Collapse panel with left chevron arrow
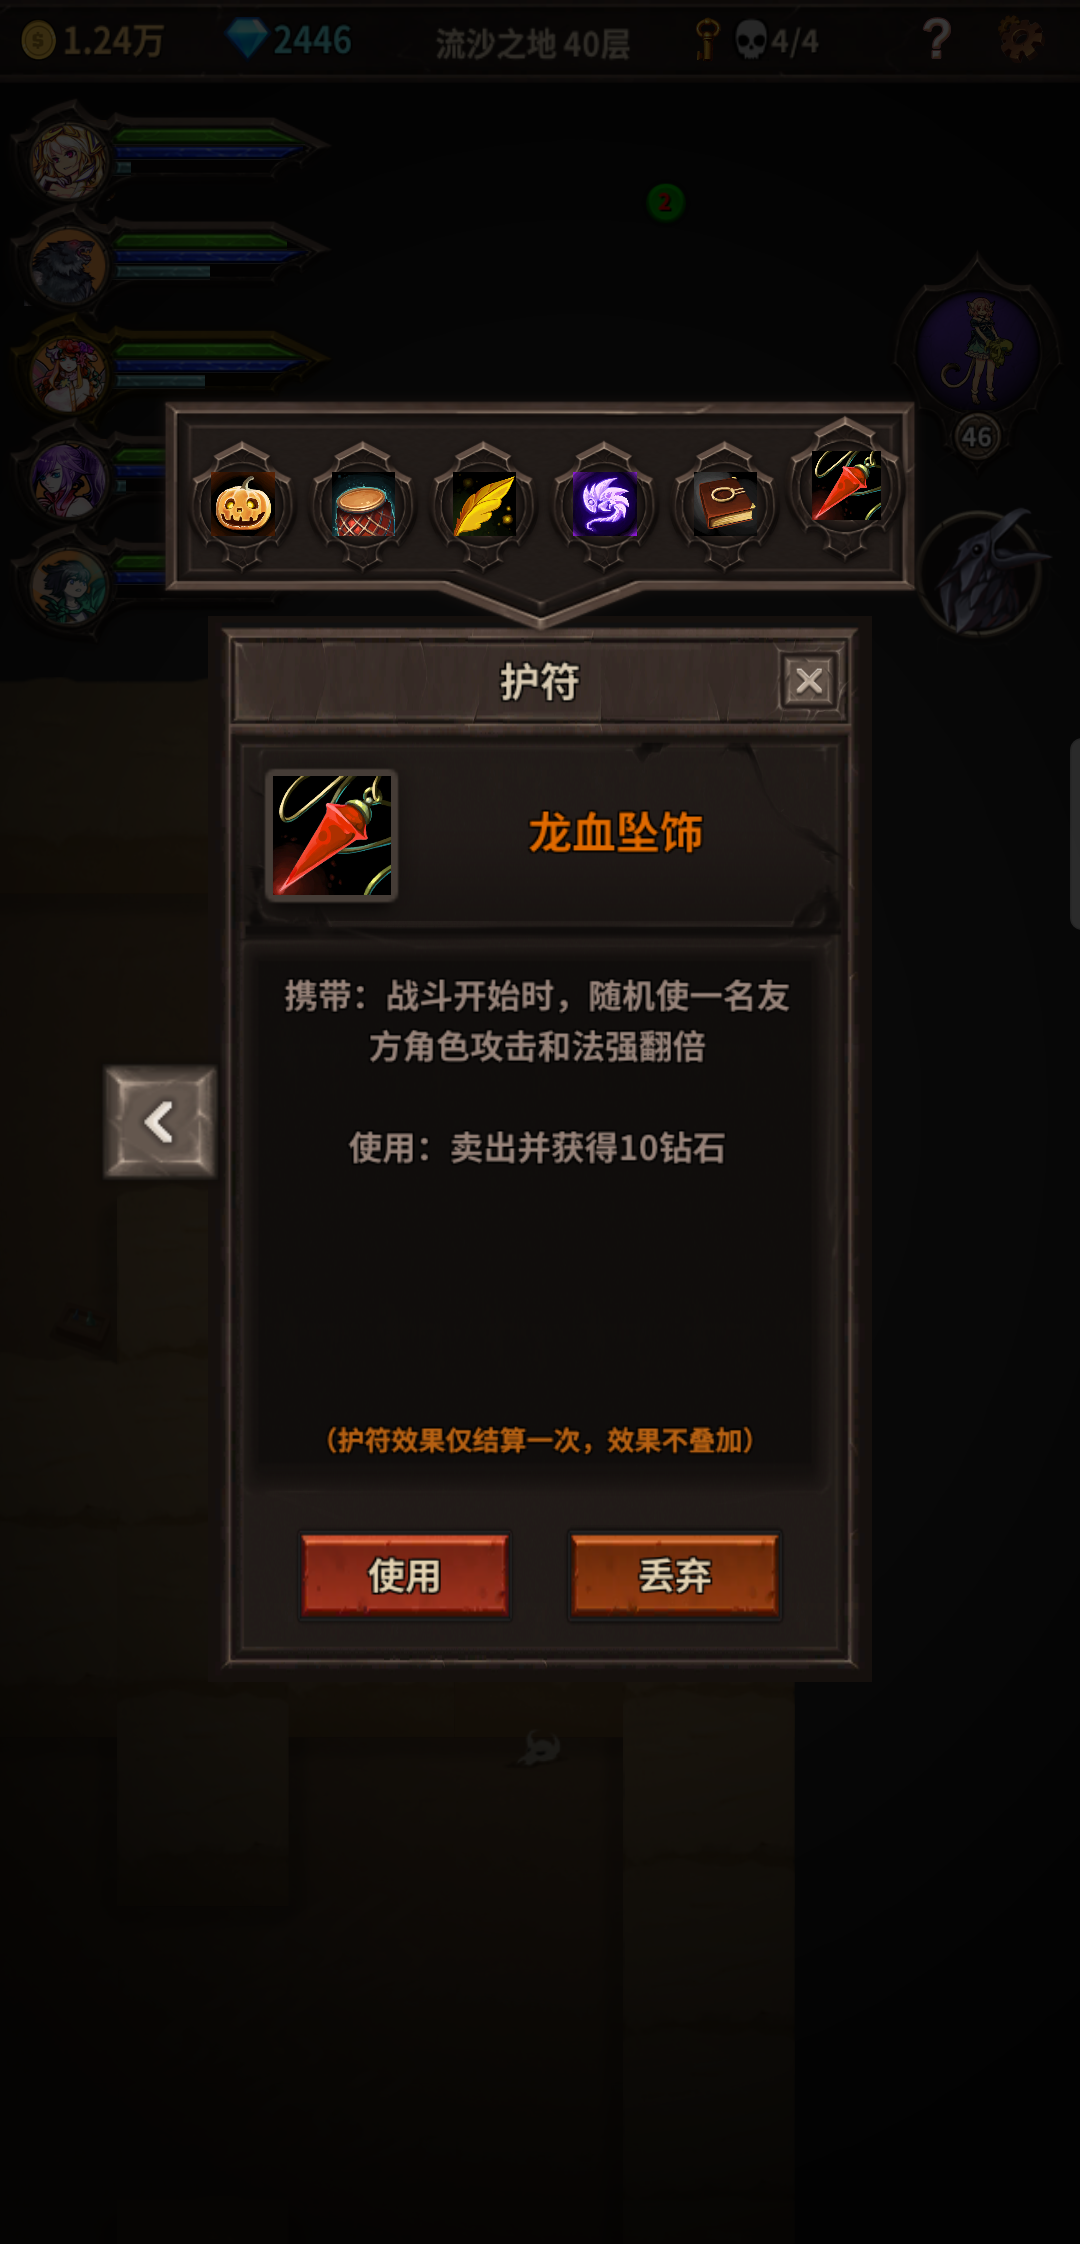The image size is (1080, 2244). (x=160, y=1121)
